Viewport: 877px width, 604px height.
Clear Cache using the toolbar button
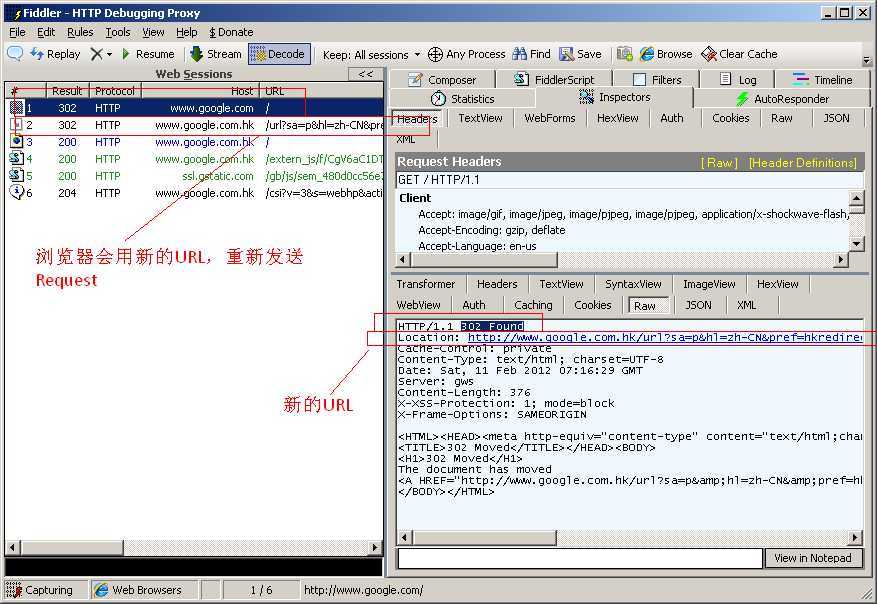(739, 54)
